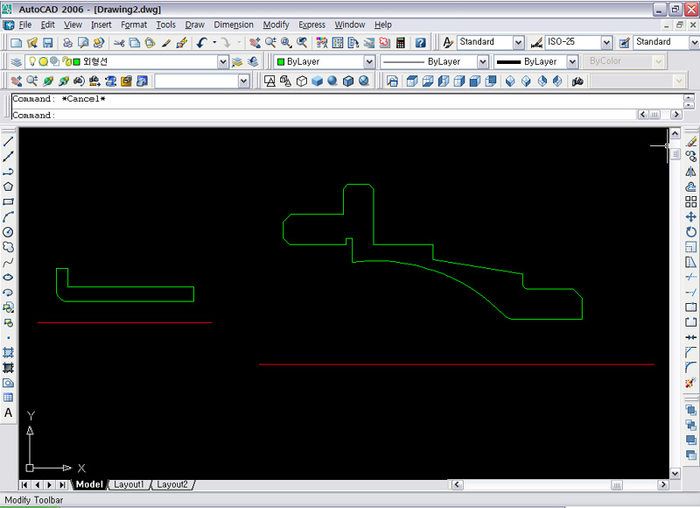Select the Model tab
Viewport: 700px width, 508px height.
click(89, 484)
